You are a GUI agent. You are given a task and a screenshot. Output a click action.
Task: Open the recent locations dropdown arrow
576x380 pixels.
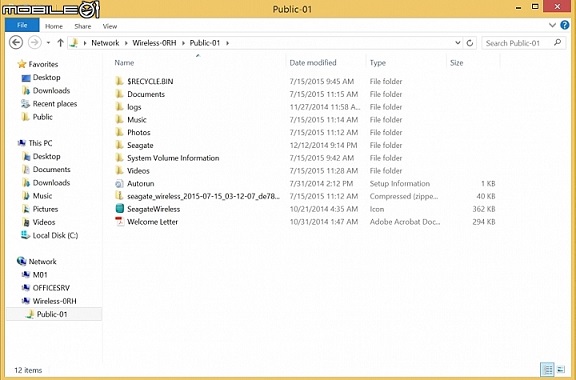coord(48,43)
